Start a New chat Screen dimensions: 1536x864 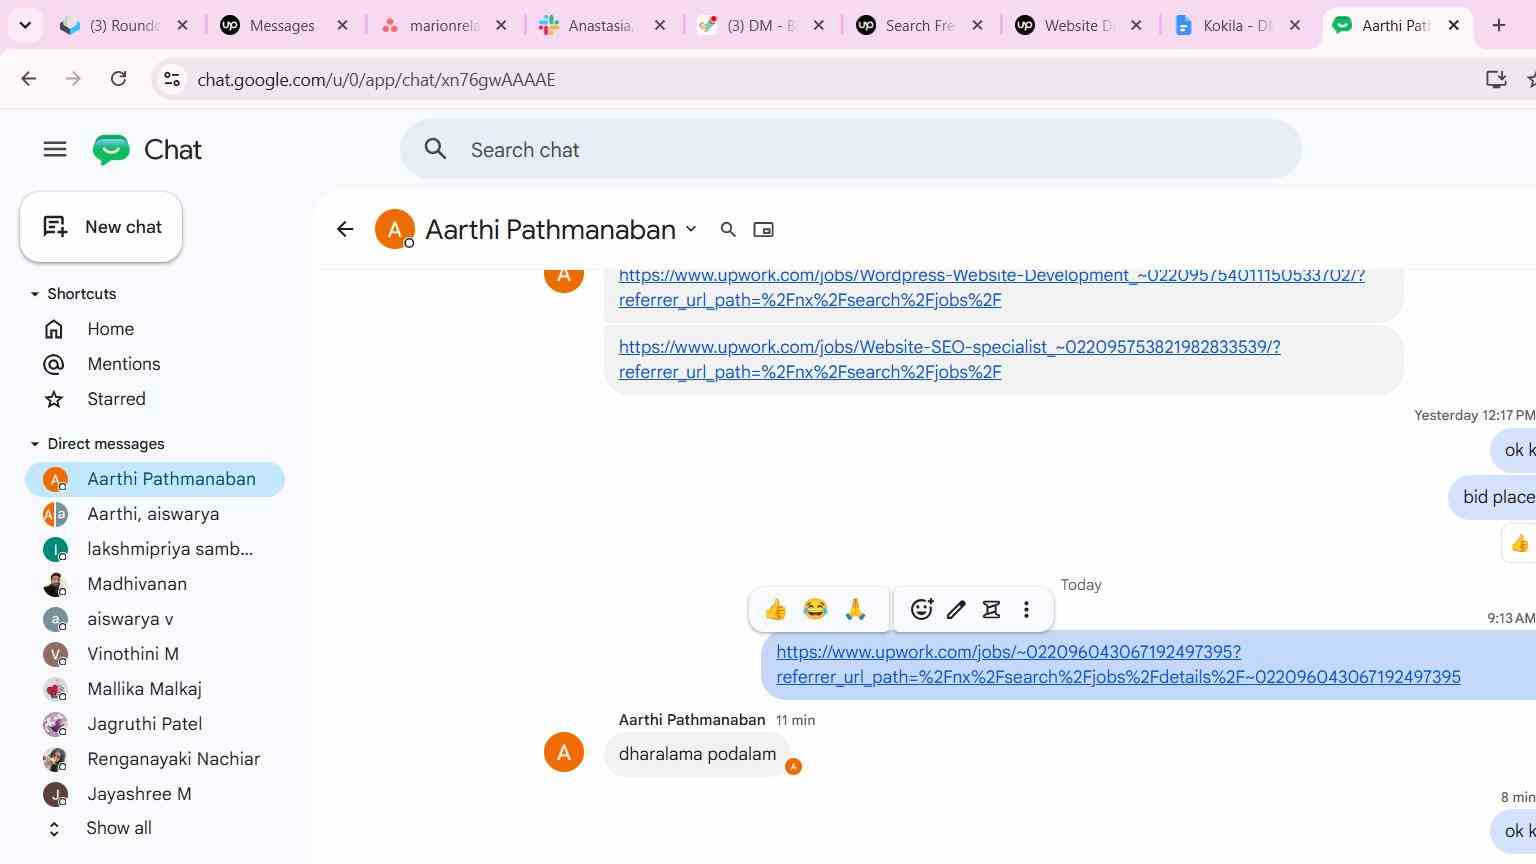click(x=101, y=227)
